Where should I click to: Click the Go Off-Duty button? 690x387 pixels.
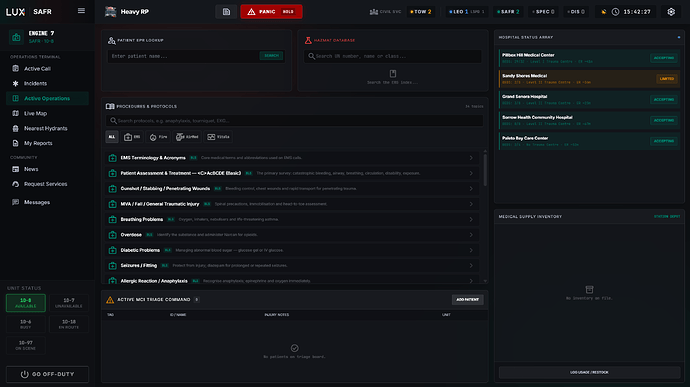48,374
